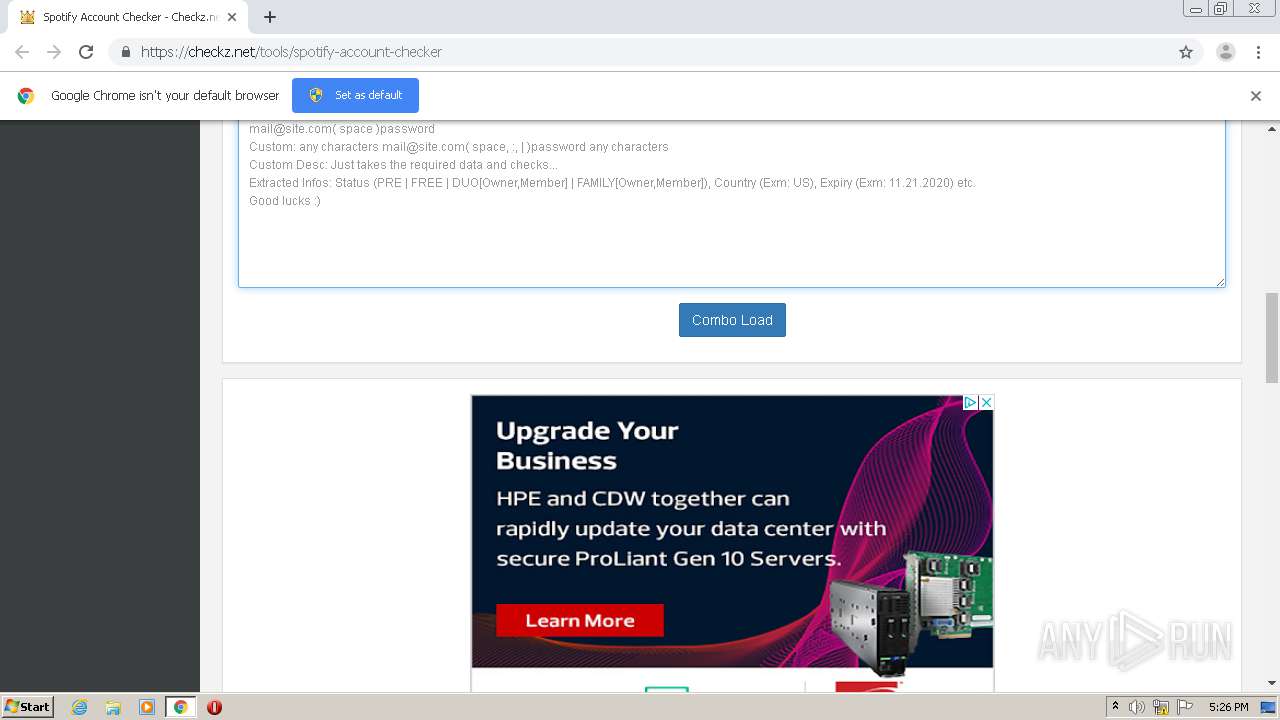Click the scrollbar down arrow
The image size is (1280, 720).
1272,683
